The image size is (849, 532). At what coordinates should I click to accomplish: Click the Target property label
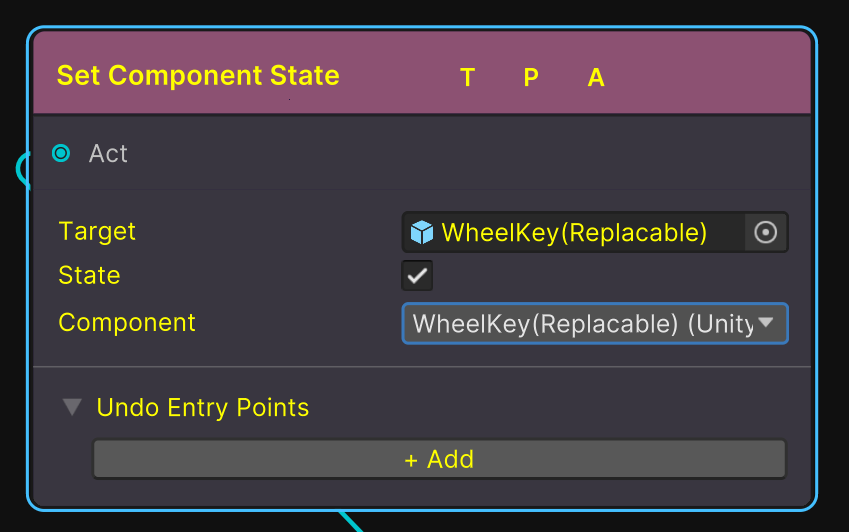tap(97, 232)
